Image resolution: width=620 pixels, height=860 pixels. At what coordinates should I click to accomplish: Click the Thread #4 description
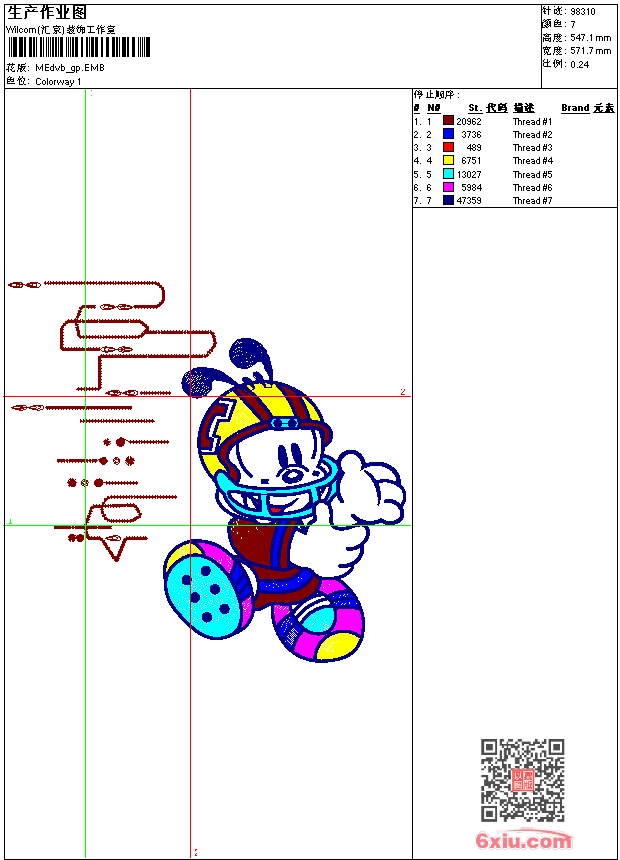tap(533, 161)
